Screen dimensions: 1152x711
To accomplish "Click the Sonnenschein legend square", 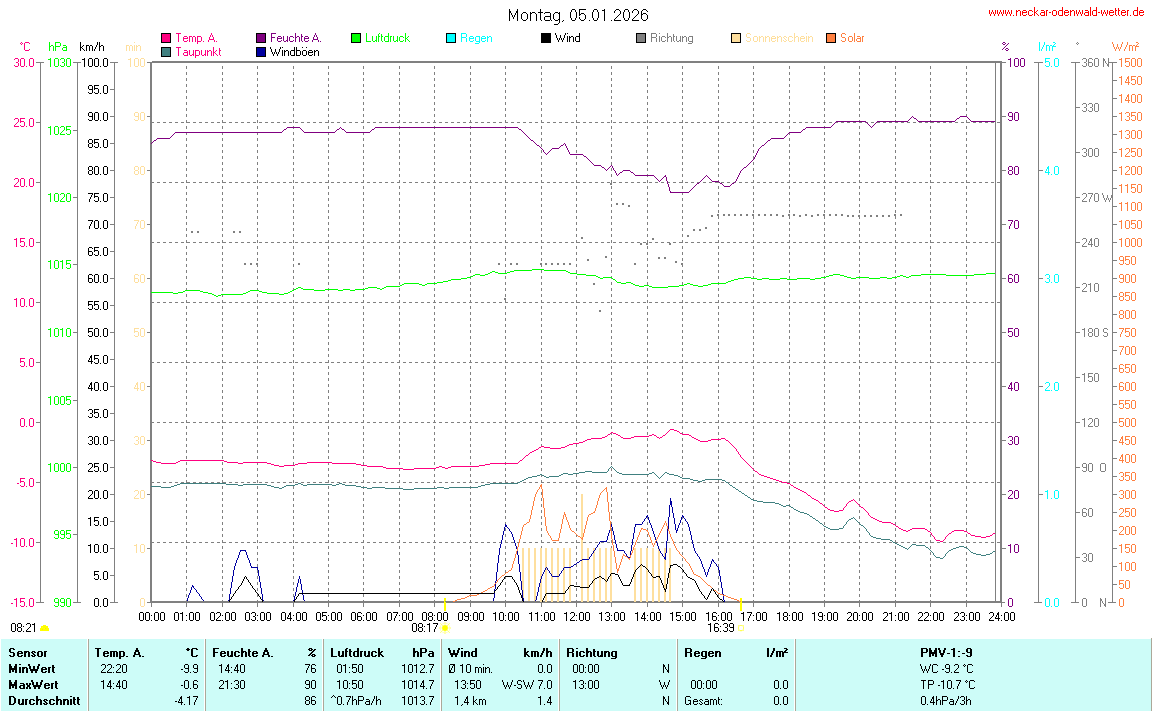I will coord(736,39).
